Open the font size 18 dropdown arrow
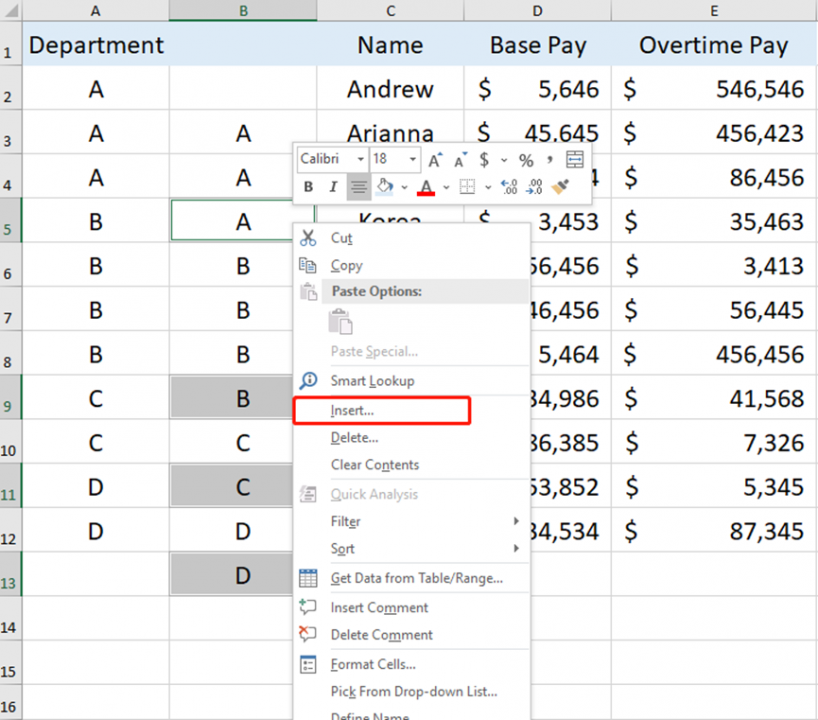 click(x=413, y=159)
